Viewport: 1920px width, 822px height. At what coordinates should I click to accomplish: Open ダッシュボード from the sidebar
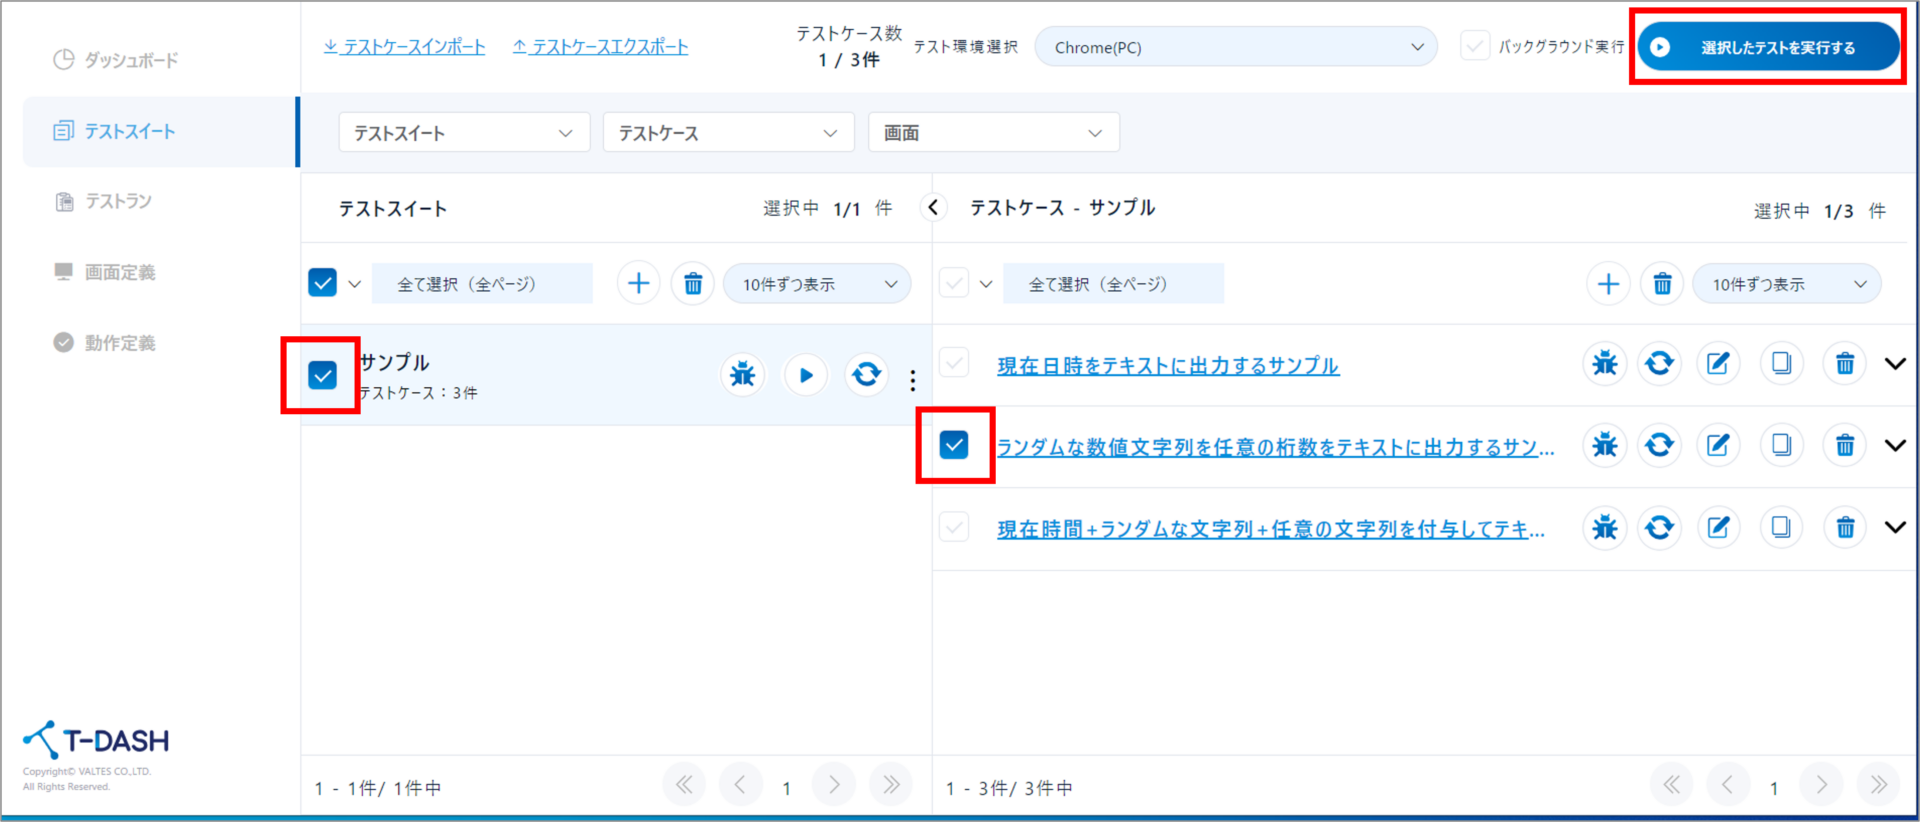click(130, 60)
